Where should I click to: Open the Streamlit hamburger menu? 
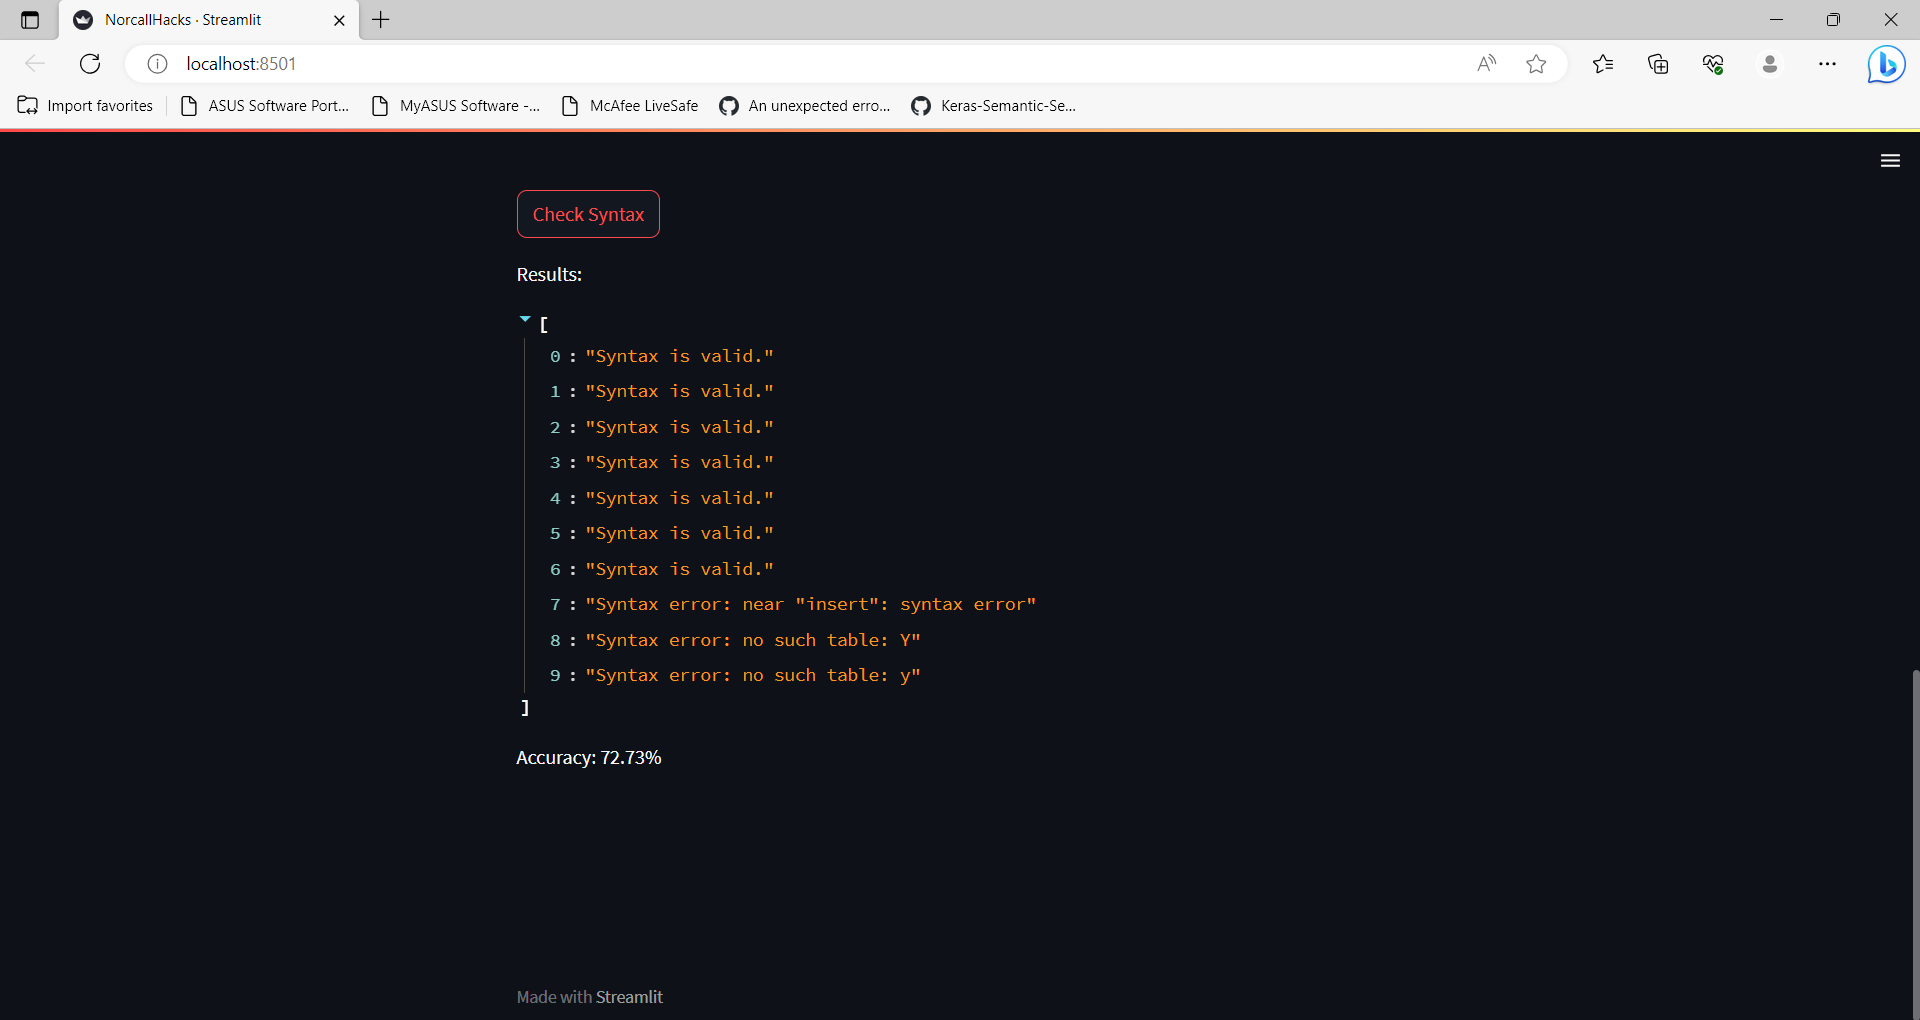pos(1890,160)
